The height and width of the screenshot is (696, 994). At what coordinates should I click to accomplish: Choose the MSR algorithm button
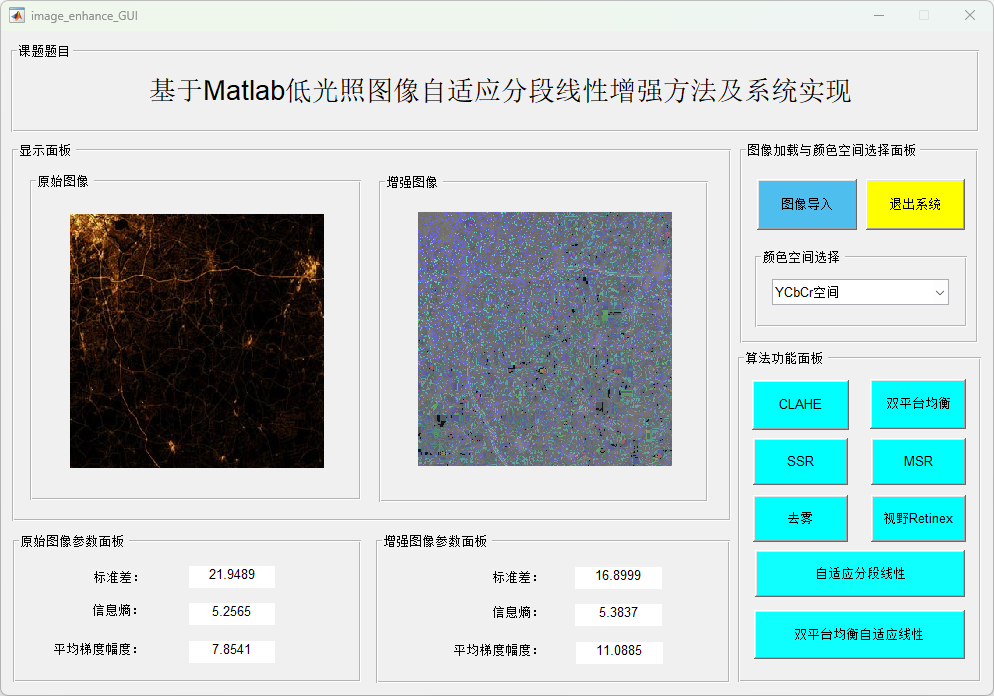click(918, 461)
